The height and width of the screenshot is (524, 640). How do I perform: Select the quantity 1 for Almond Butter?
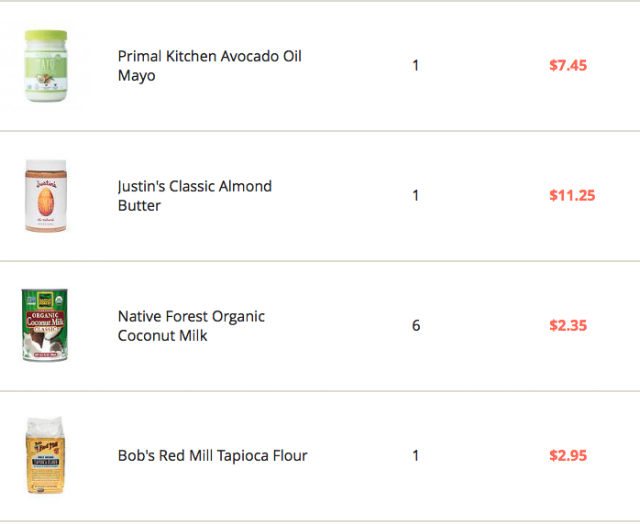point(415,196)
